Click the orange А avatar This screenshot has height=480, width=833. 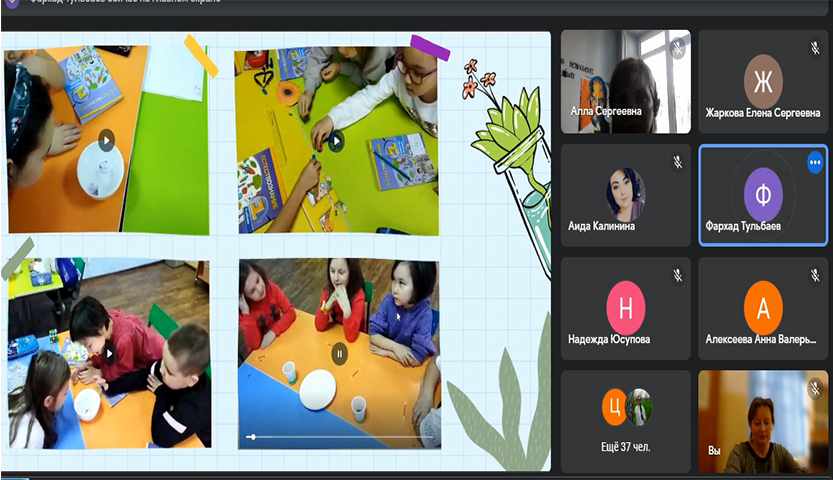click(x=763, y=308)
